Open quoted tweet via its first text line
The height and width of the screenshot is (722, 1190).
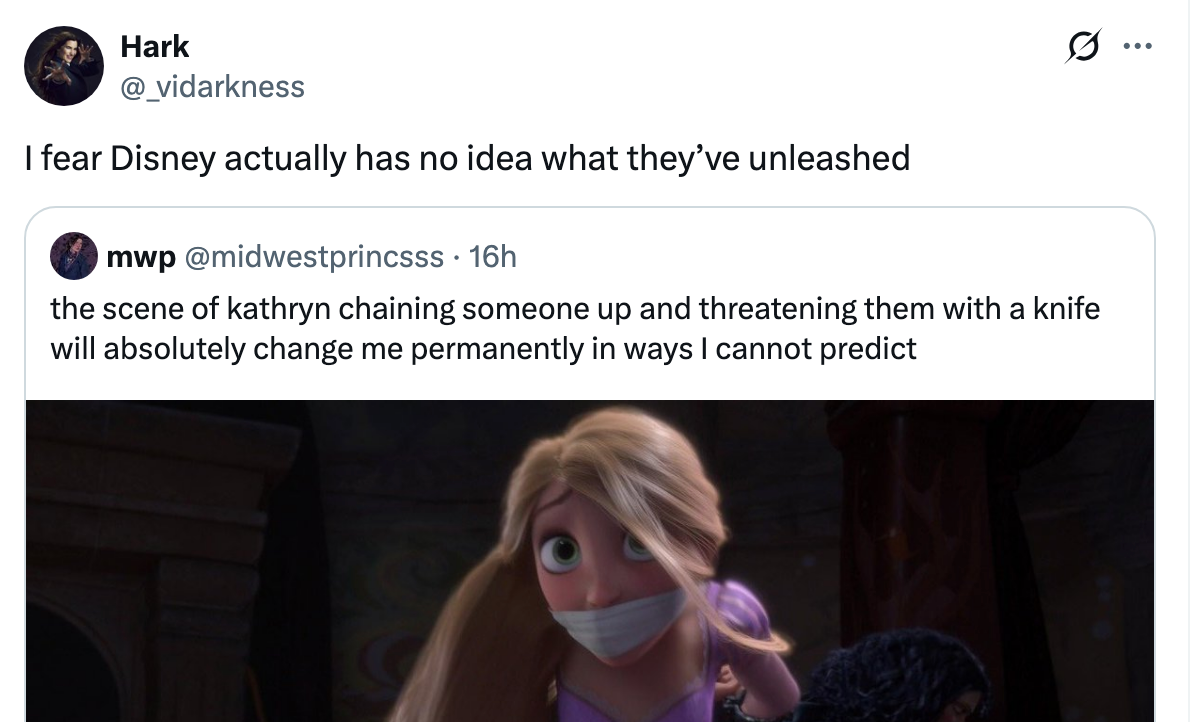[x=574, y=309]
